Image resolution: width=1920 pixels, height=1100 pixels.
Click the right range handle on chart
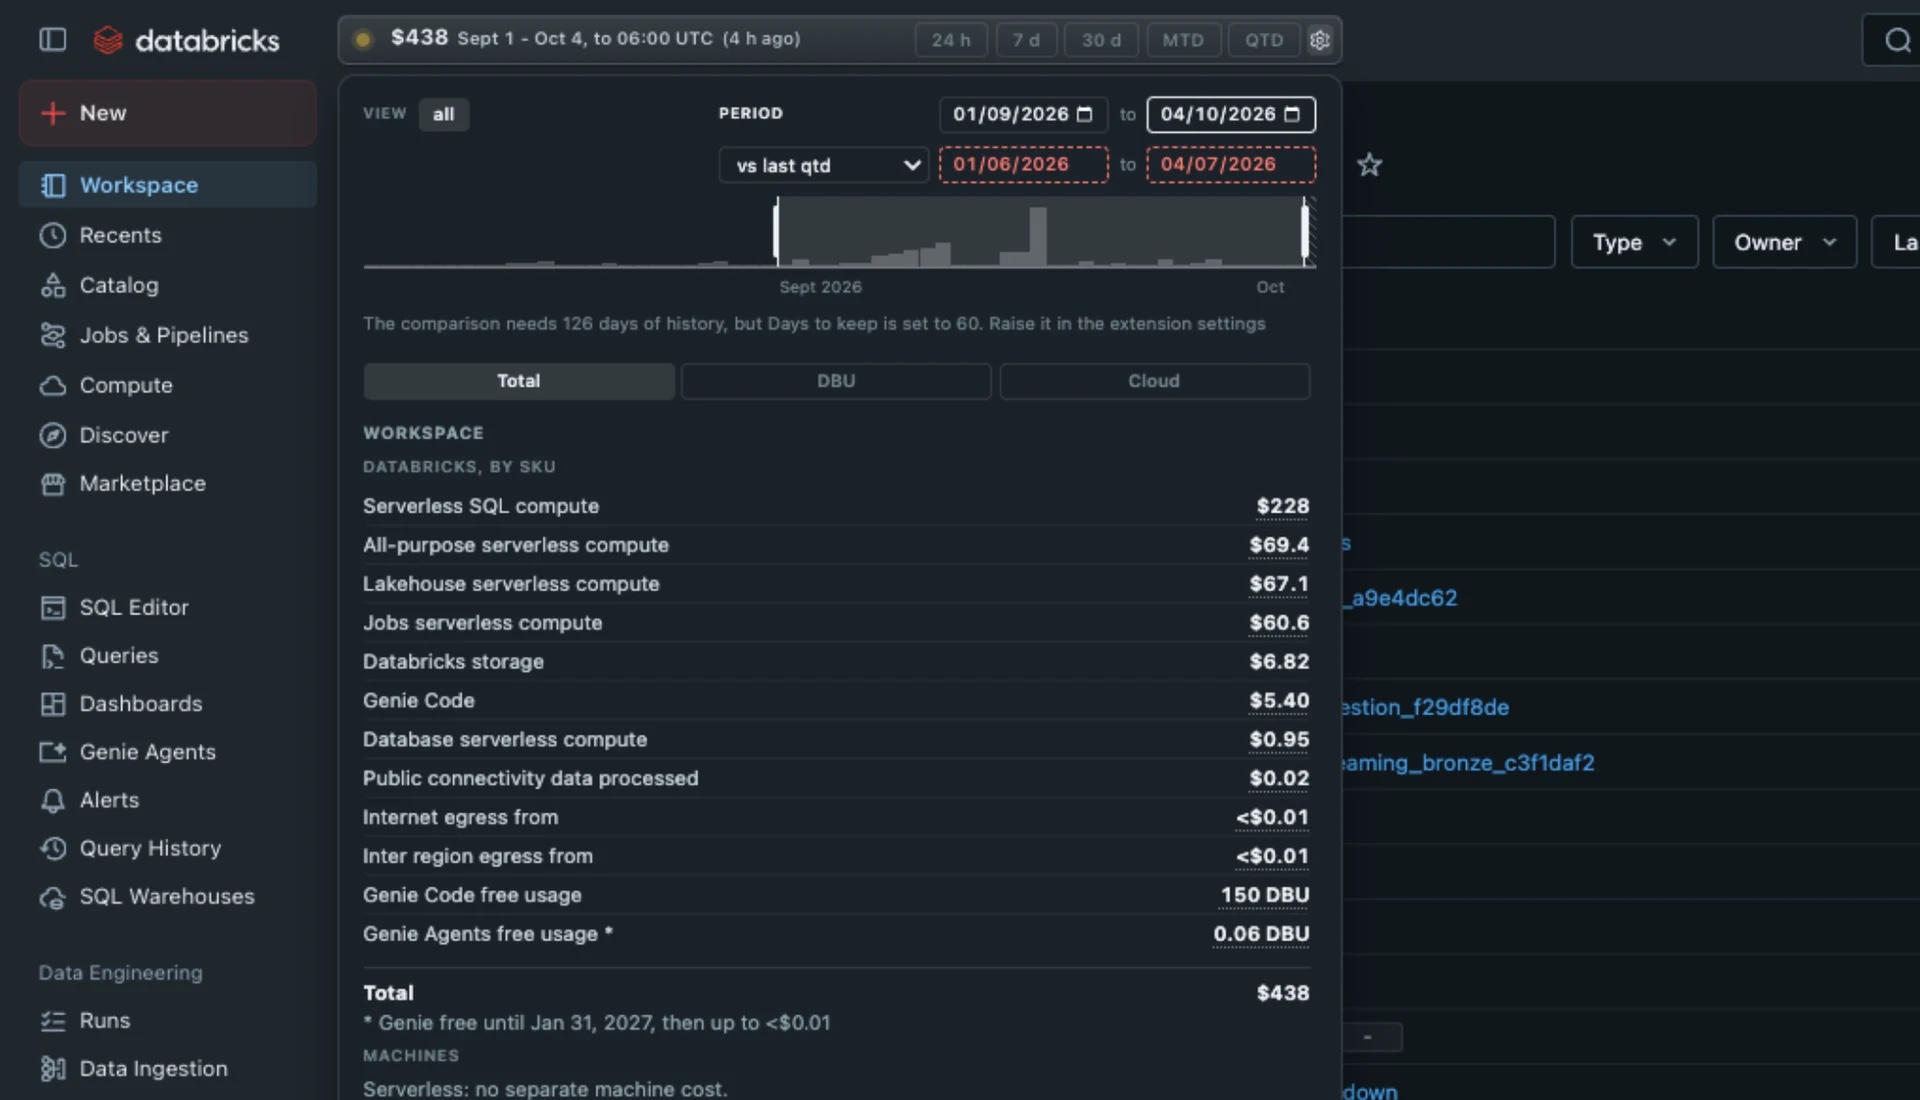click(1304, 231)
